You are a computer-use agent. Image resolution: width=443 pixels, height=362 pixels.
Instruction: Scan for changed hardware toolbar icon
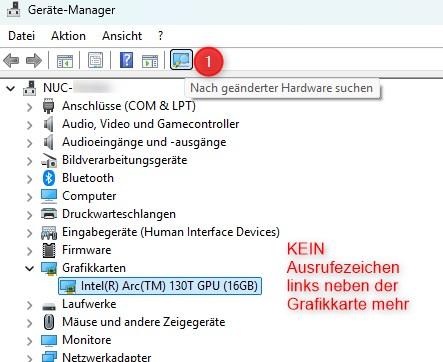coord(181,60)
